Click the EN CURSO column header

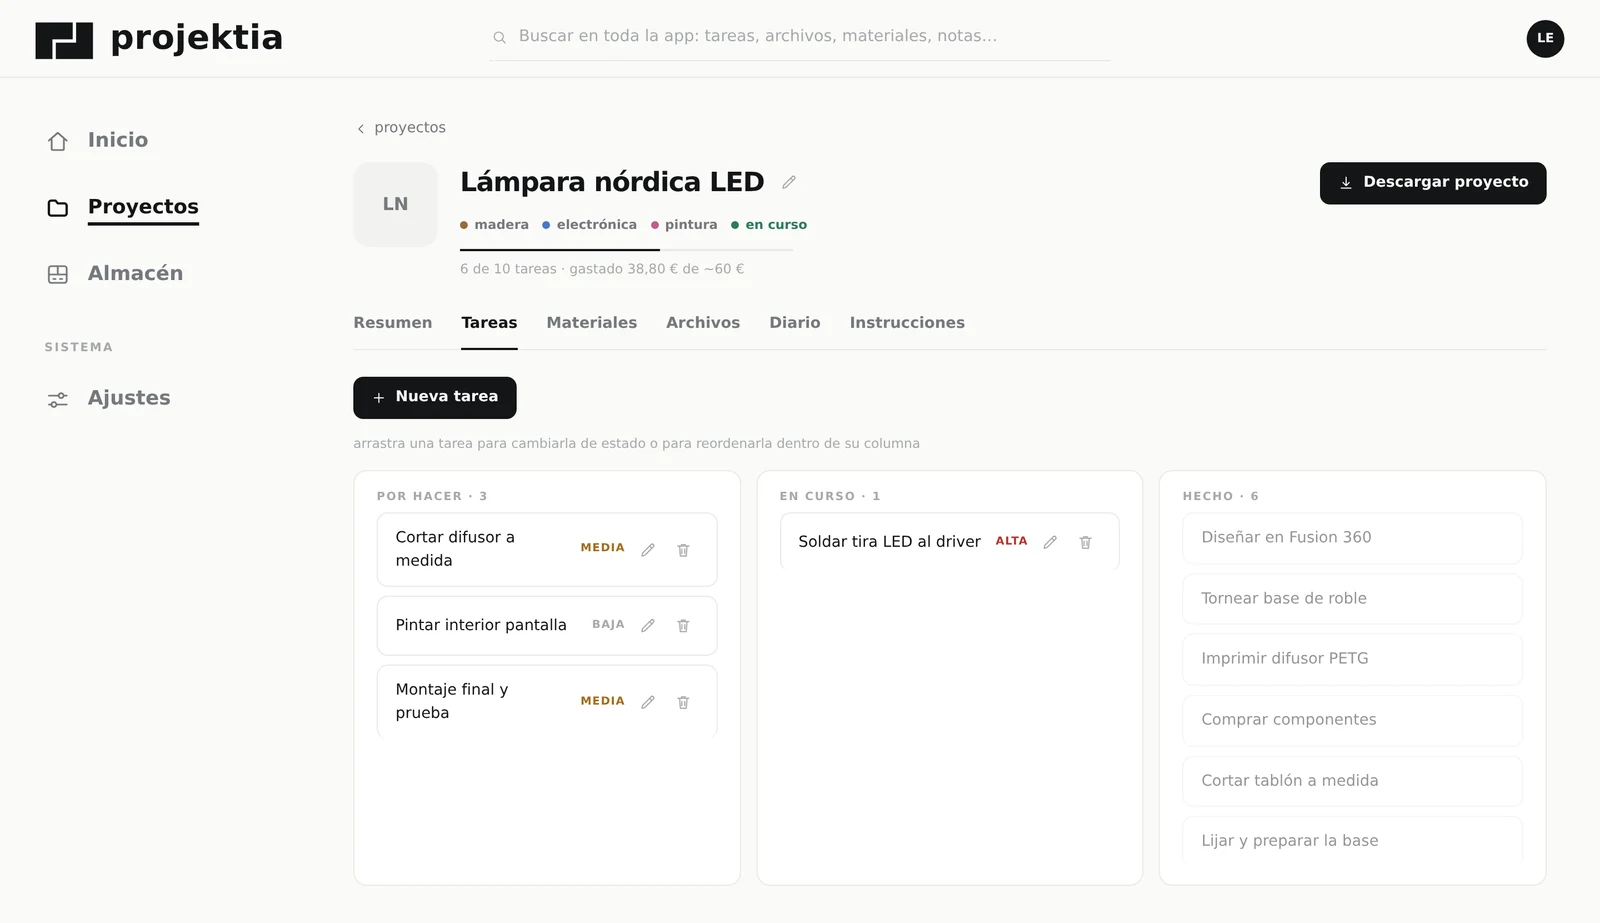830,497
